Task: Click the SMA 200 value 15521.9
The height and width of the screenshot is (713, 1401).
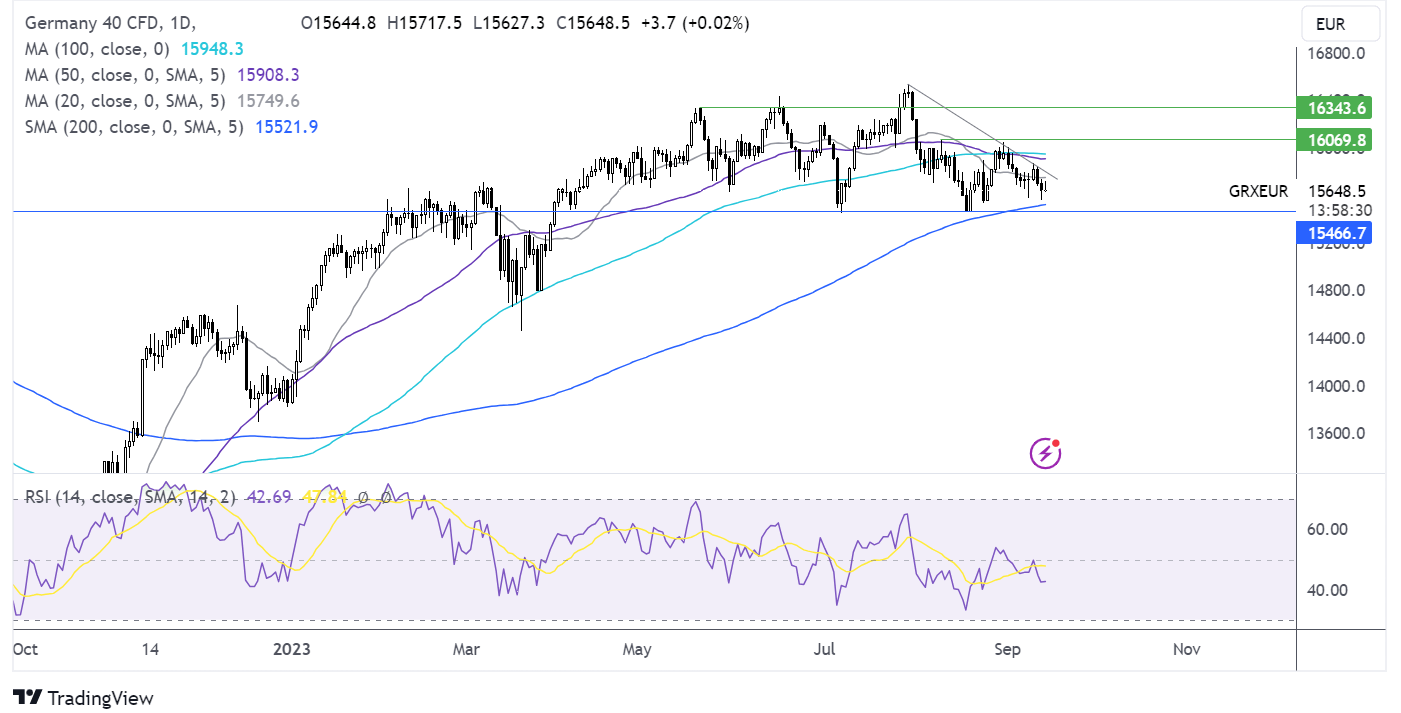Action: [x=286, y=126]
